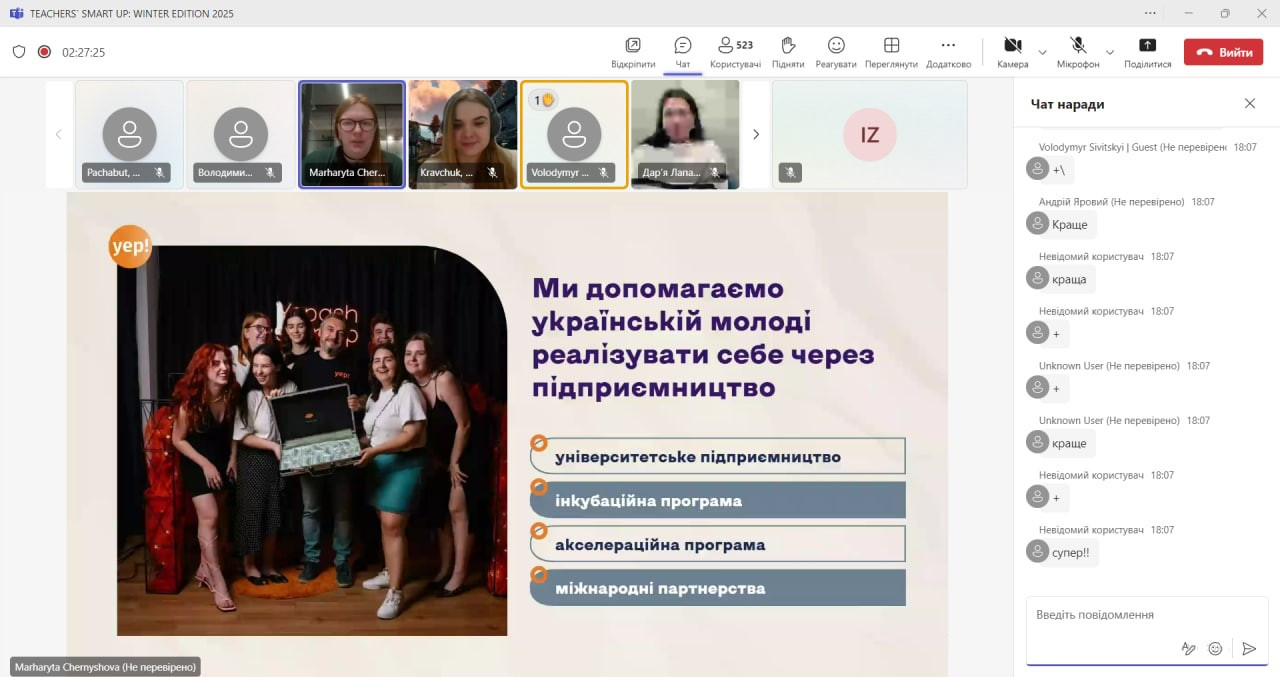Image resolution: width=1280 pixels, height=677 pixels.
Task: Click 'інкубаційна програма' slide item
Action: [718, 500]
